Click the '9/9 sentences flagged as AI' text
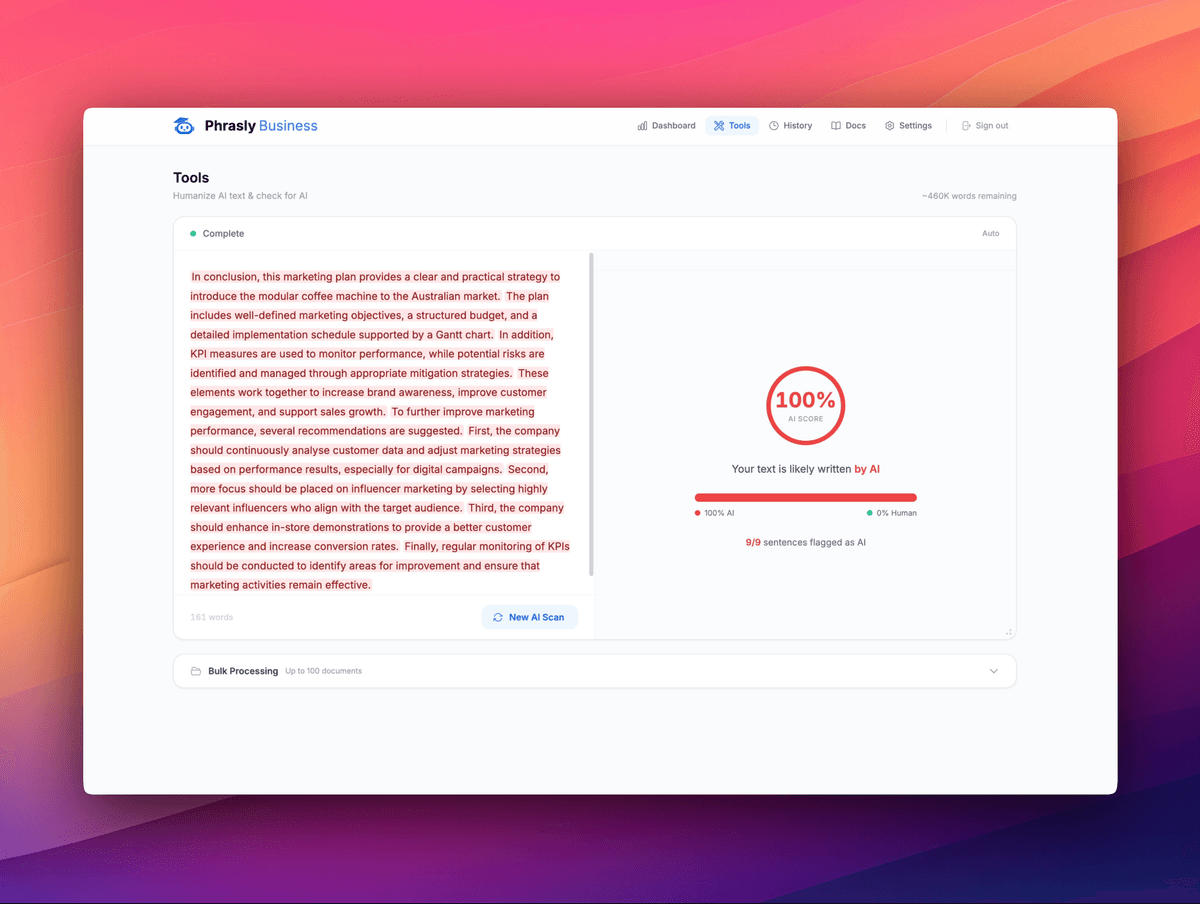This screenshot has width=1200, height=904. click(806, 542)
